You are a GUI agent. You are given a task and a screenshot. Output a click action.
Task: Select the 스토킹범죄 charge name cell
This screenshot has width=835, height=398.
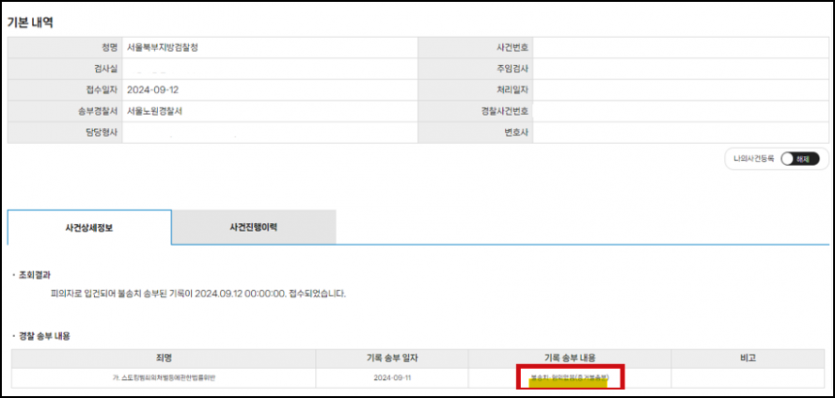163,378
